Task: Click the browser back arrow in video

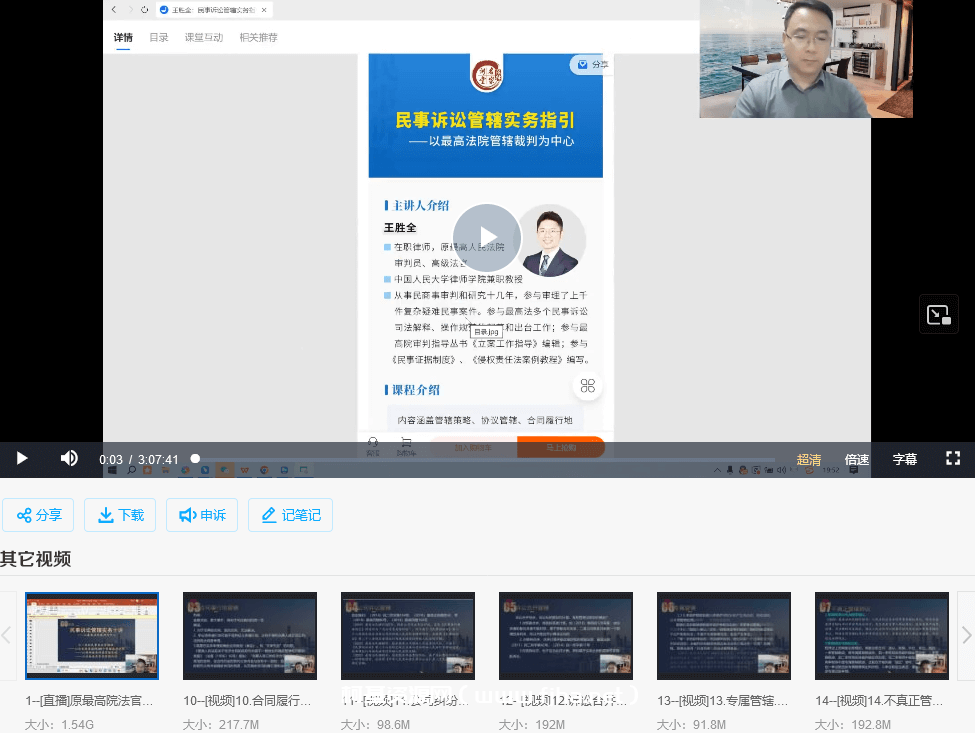Action: 114,9
